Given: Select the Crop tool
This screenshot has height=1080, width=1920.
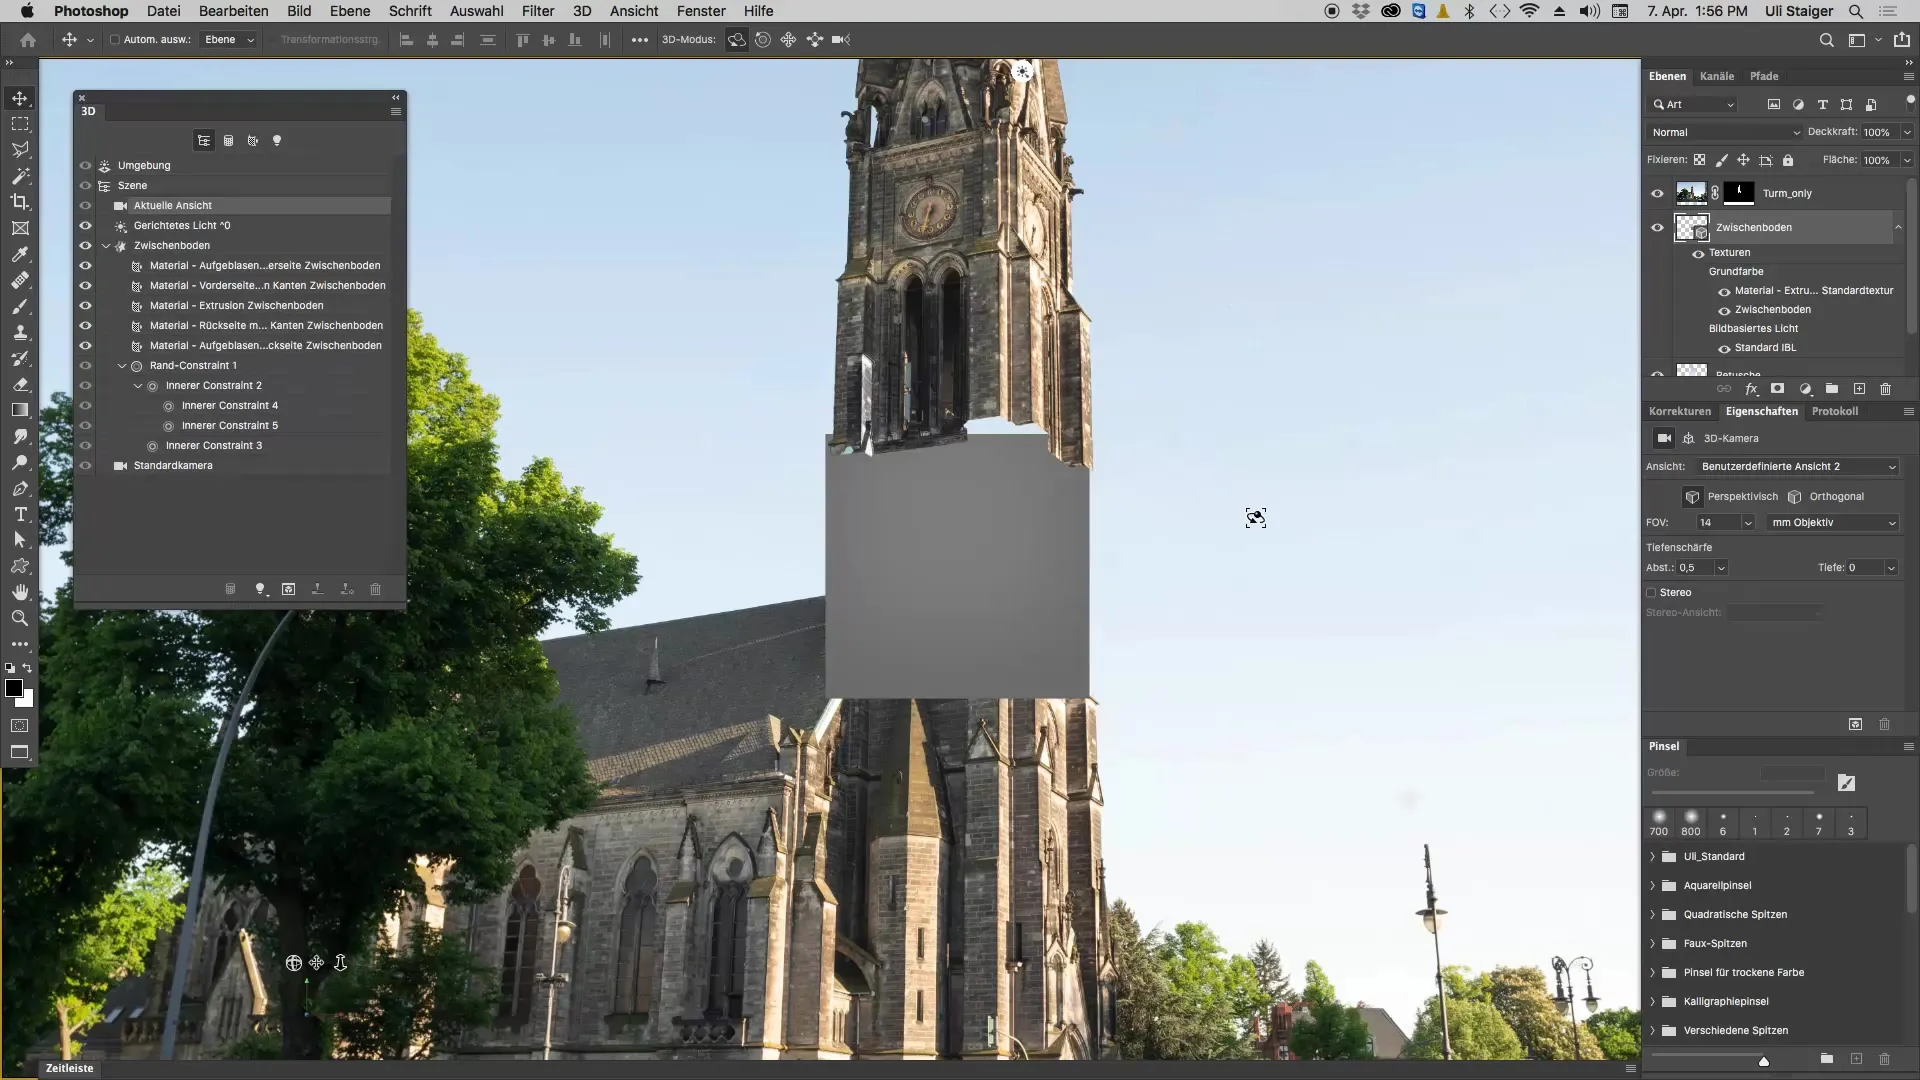Looking at the screenshot, I should tap(20, 202).
